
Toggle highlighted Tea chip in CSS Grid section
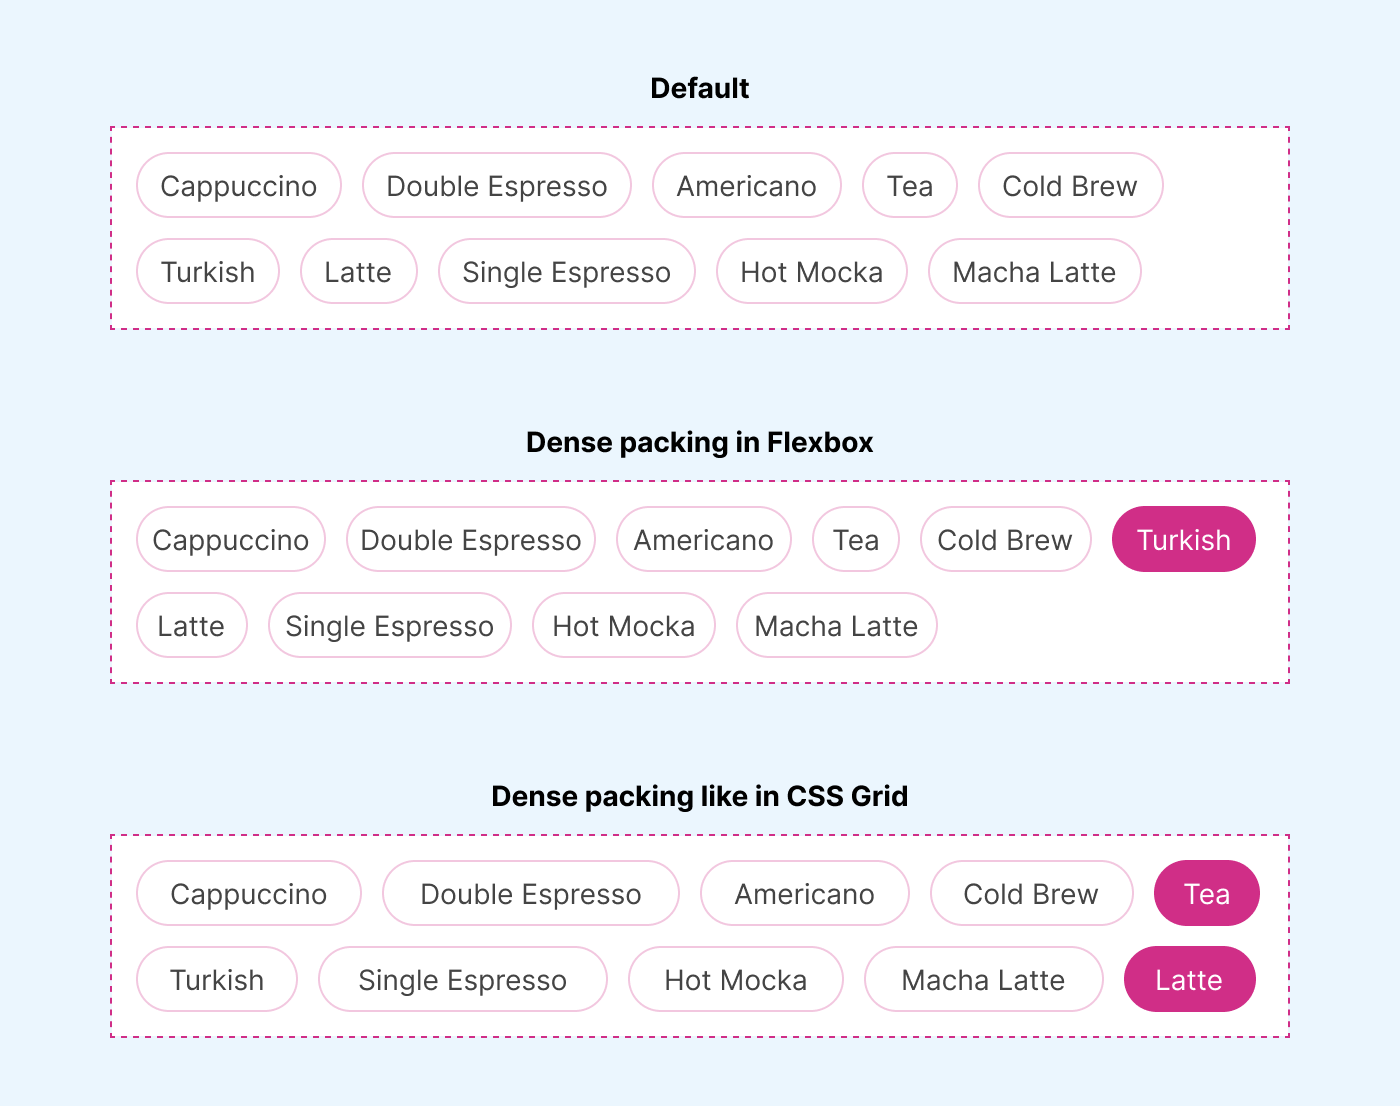tap(1207, 894)
